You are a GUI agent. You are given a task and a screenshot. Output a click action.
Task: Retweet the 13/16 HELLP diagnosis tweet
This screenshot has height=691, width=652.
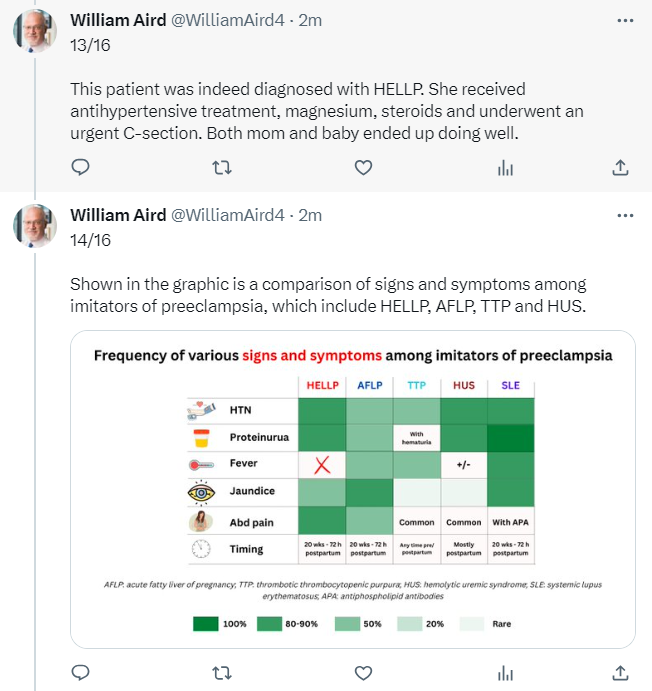point(222,167)
